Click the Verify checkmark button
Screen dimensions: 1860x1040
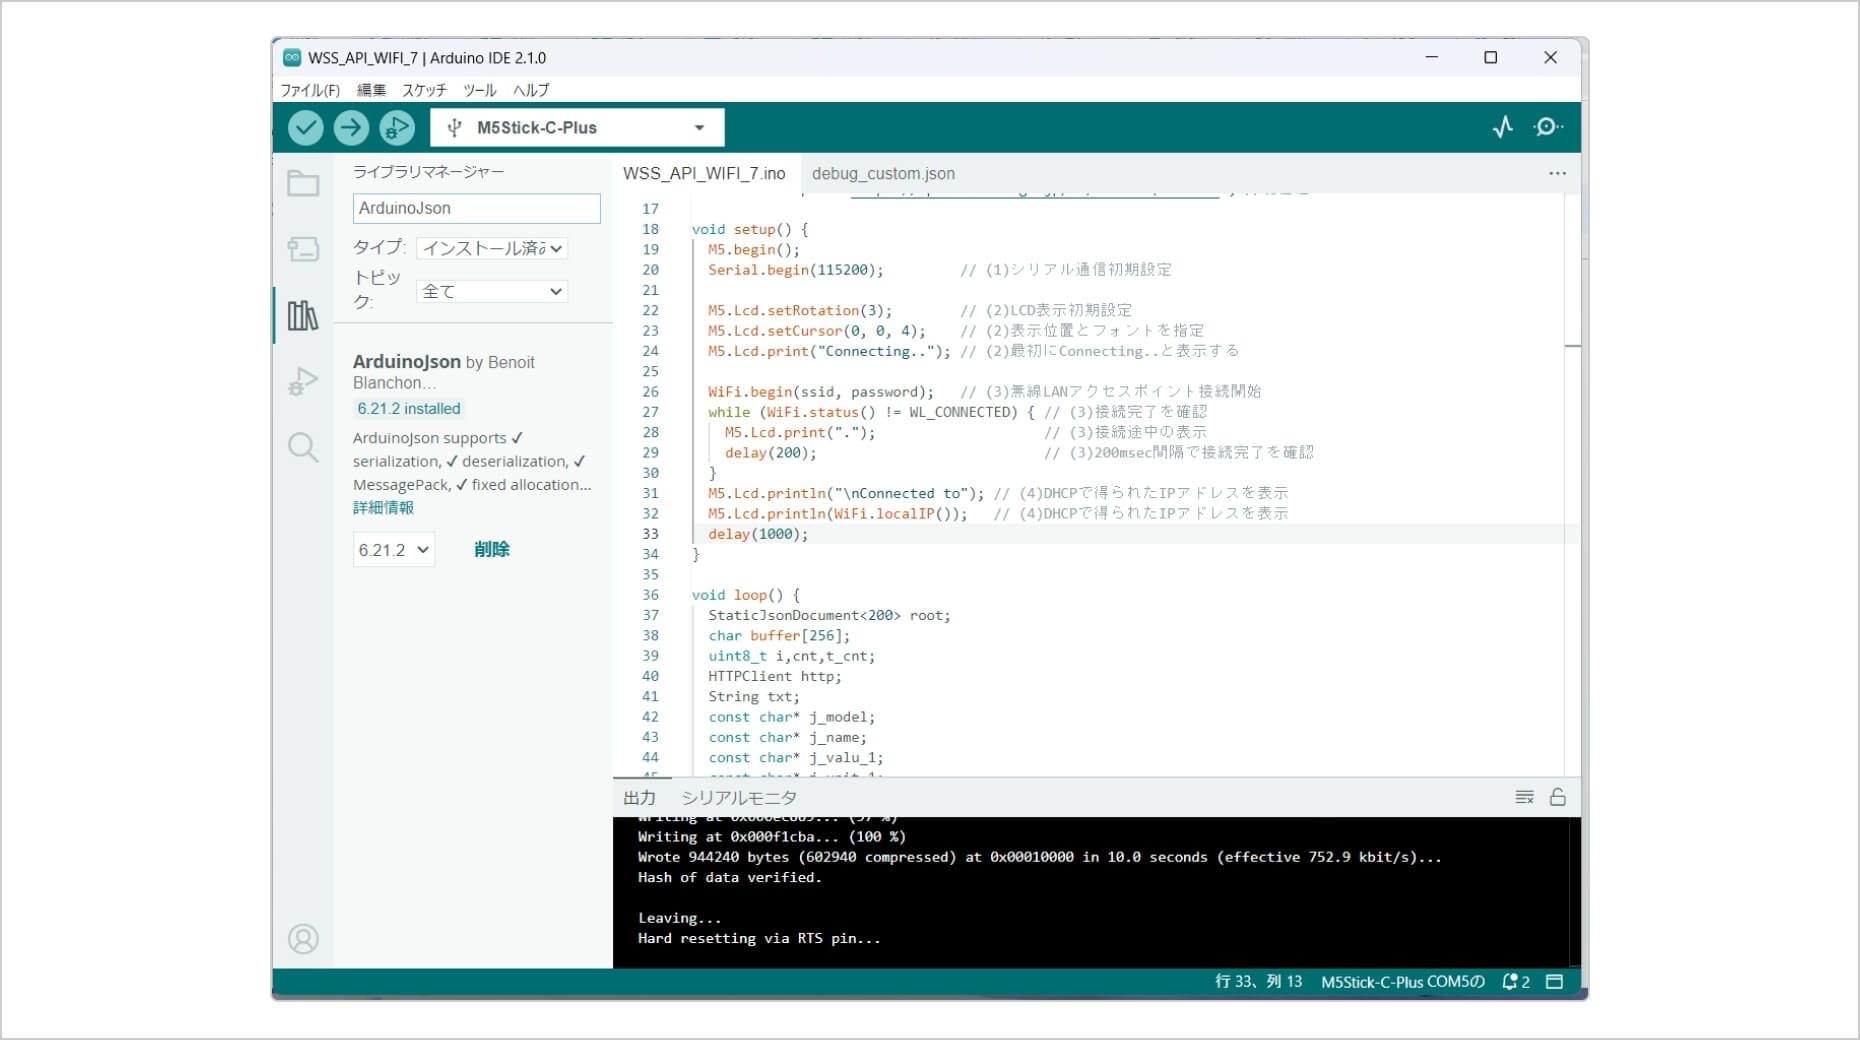[x=306, y=127]
